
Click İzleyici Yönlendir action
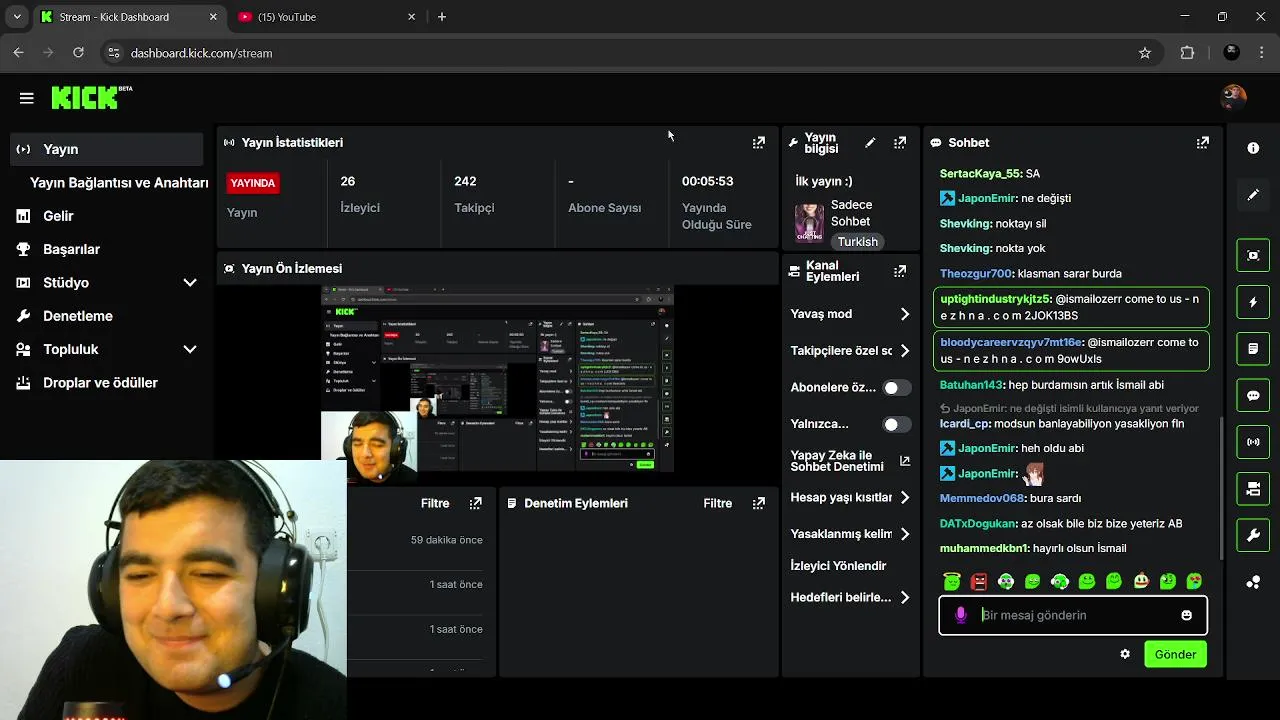click(838, 566)
